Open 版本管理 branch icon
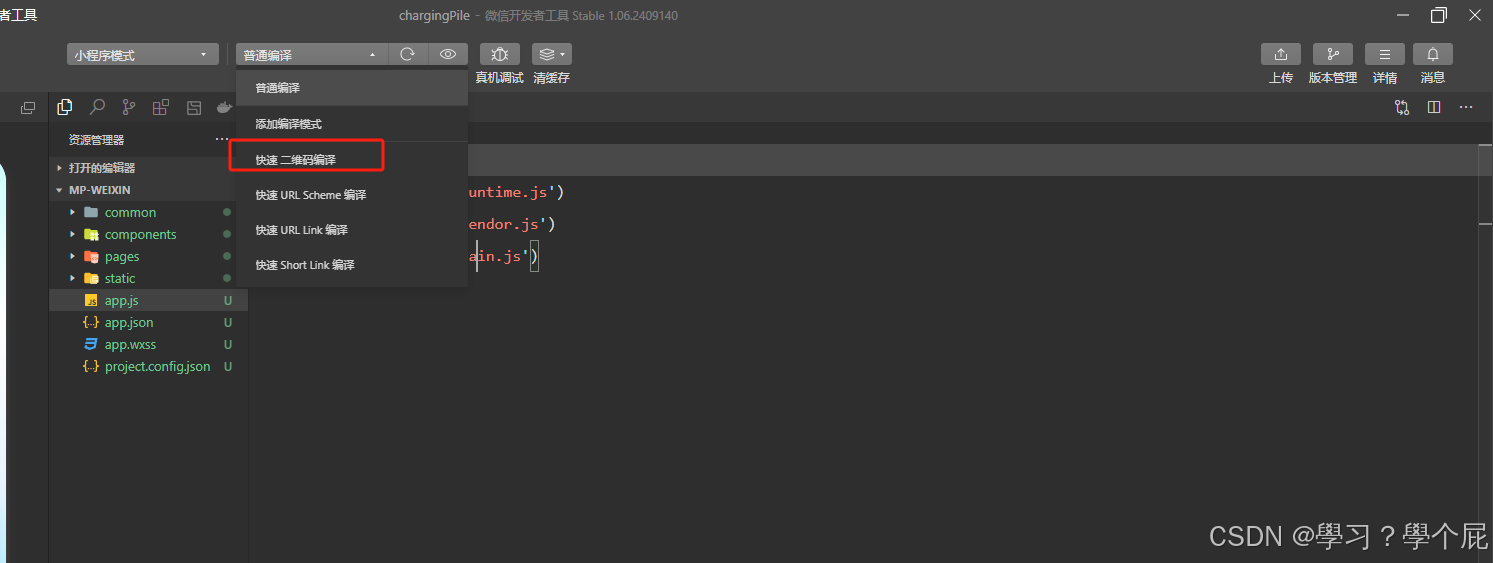The width and height of the screenshot is (1493, 563). pos(1333,55)
